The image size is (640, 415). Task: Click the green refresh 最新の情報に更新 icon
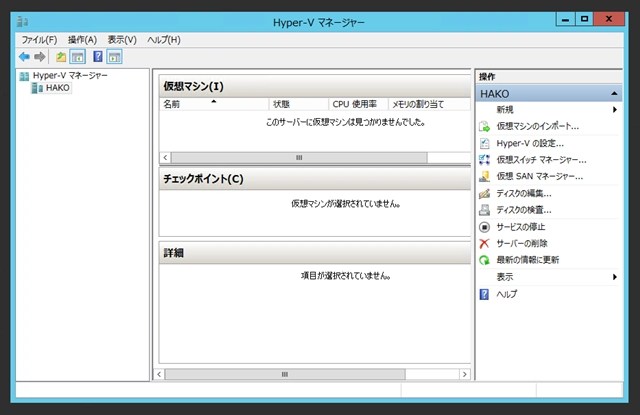pyautogui.click(x=484, y=260)
